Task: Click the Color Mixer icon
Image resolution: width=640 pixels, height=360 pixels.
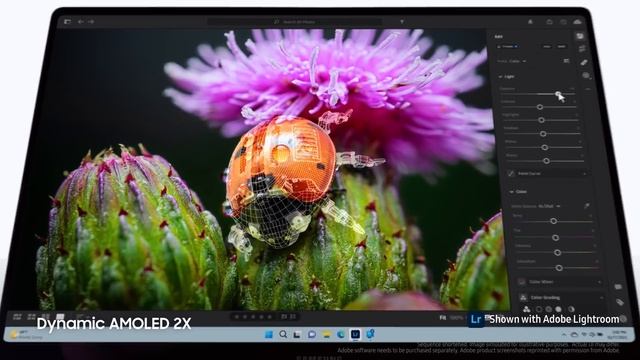Action: coord(522,282)
